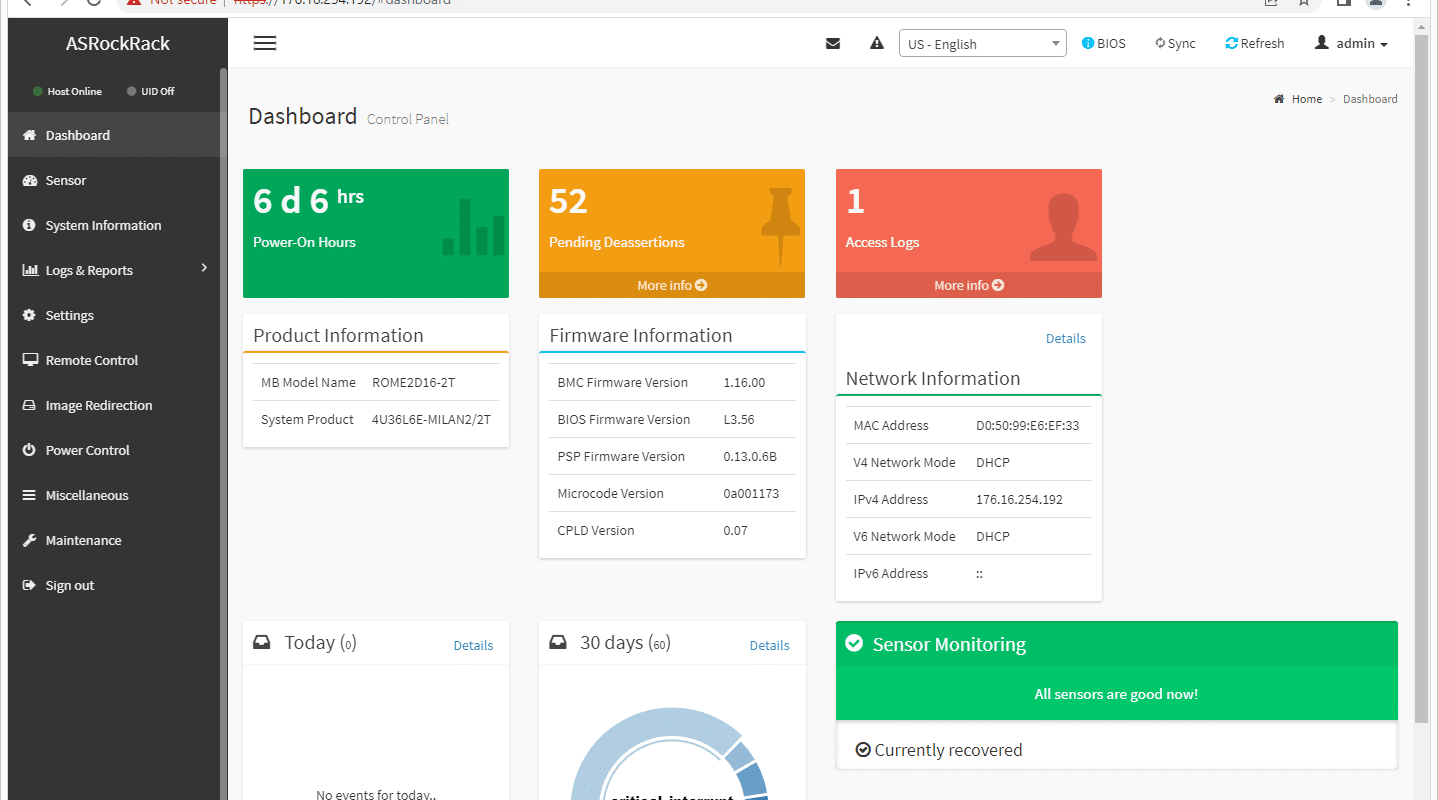The image size is (1438, 800).
Task: Open the Sensor page
Action: click(116, 180)
